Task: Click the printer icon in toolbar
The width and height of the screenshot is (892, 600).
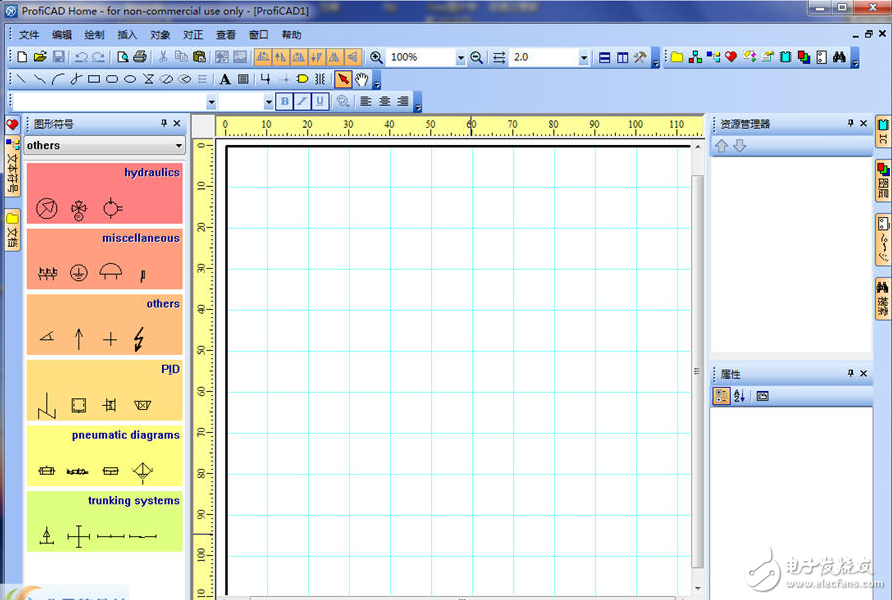Action: coord(140,57)
